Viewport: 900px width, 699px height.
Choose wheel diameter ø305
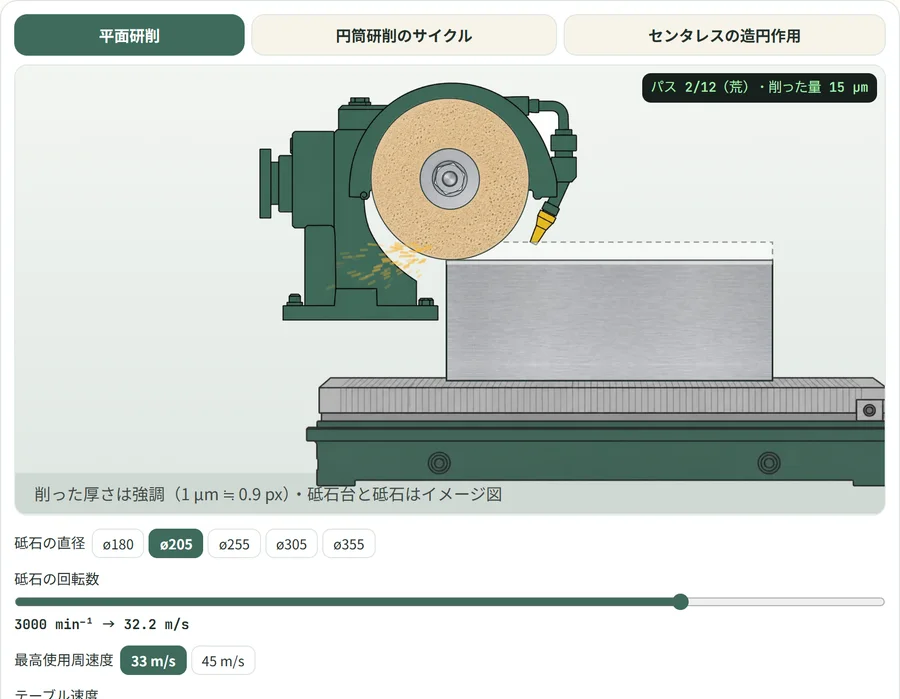pos(292,544)
